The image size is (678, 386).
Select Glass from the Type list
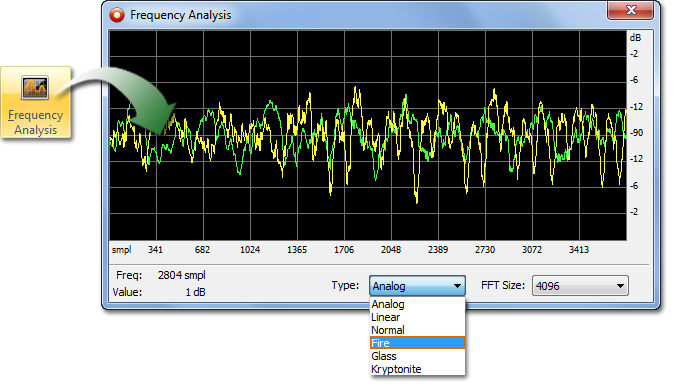[x=417, y=356]
